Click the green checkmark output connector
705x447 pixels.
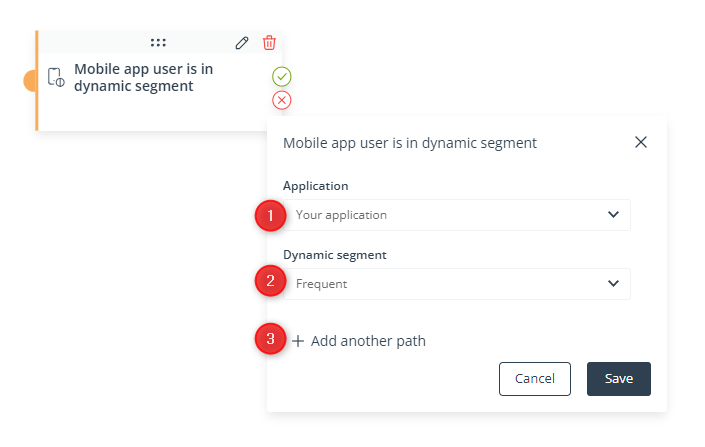point(282,76)
